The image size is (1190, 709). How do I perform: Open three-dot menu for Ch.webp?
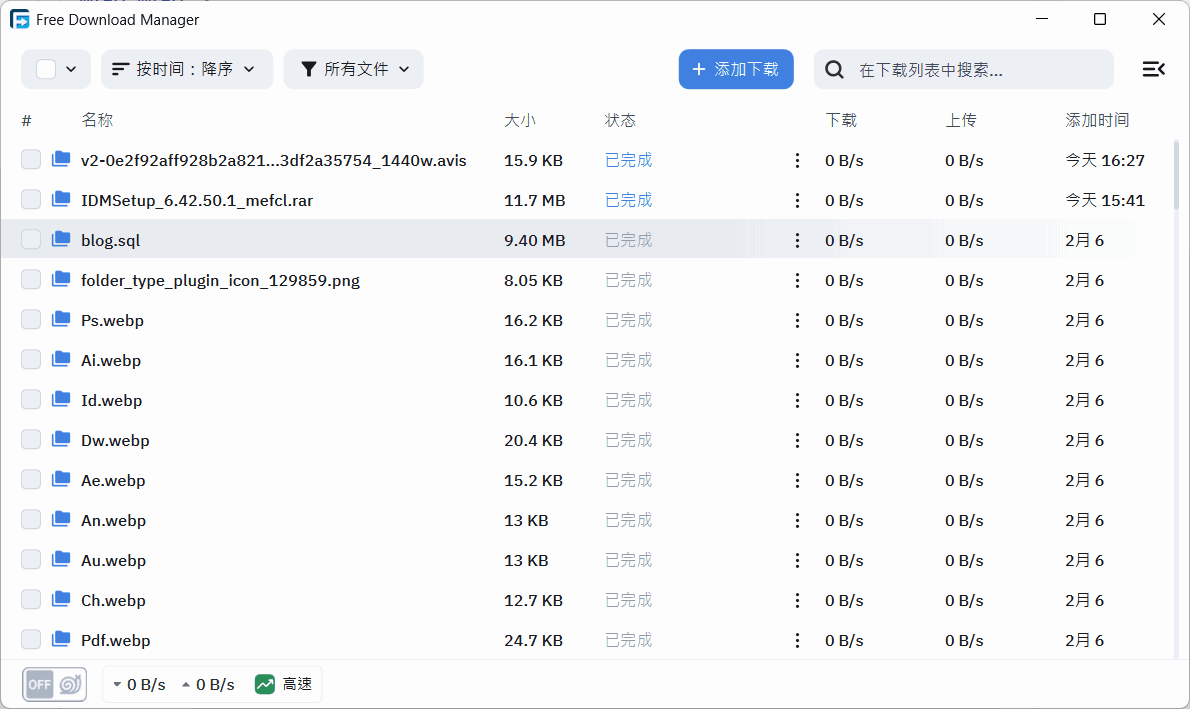pyautogui.click(x=797, y=600)
